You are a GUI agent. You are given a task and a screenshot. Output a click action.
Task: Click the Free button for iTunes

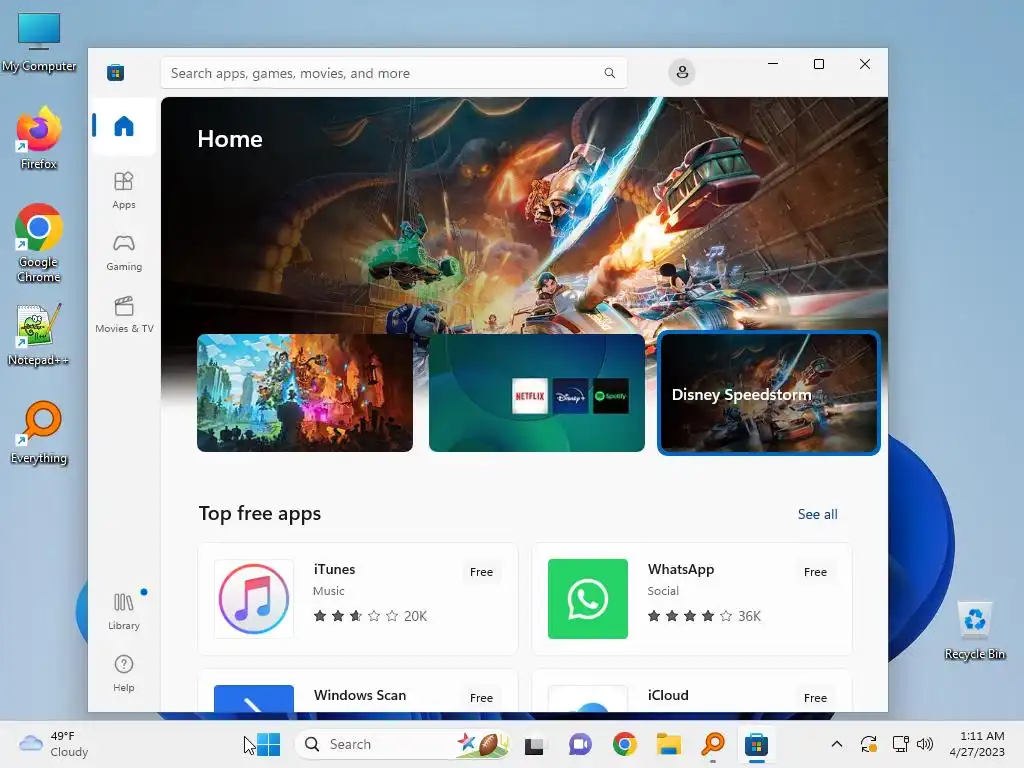[x=481, y=572]
